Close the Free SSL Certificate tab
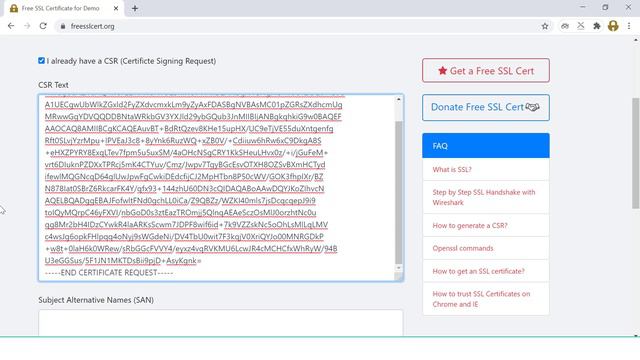The image size is (640, 360). [116, 8]
